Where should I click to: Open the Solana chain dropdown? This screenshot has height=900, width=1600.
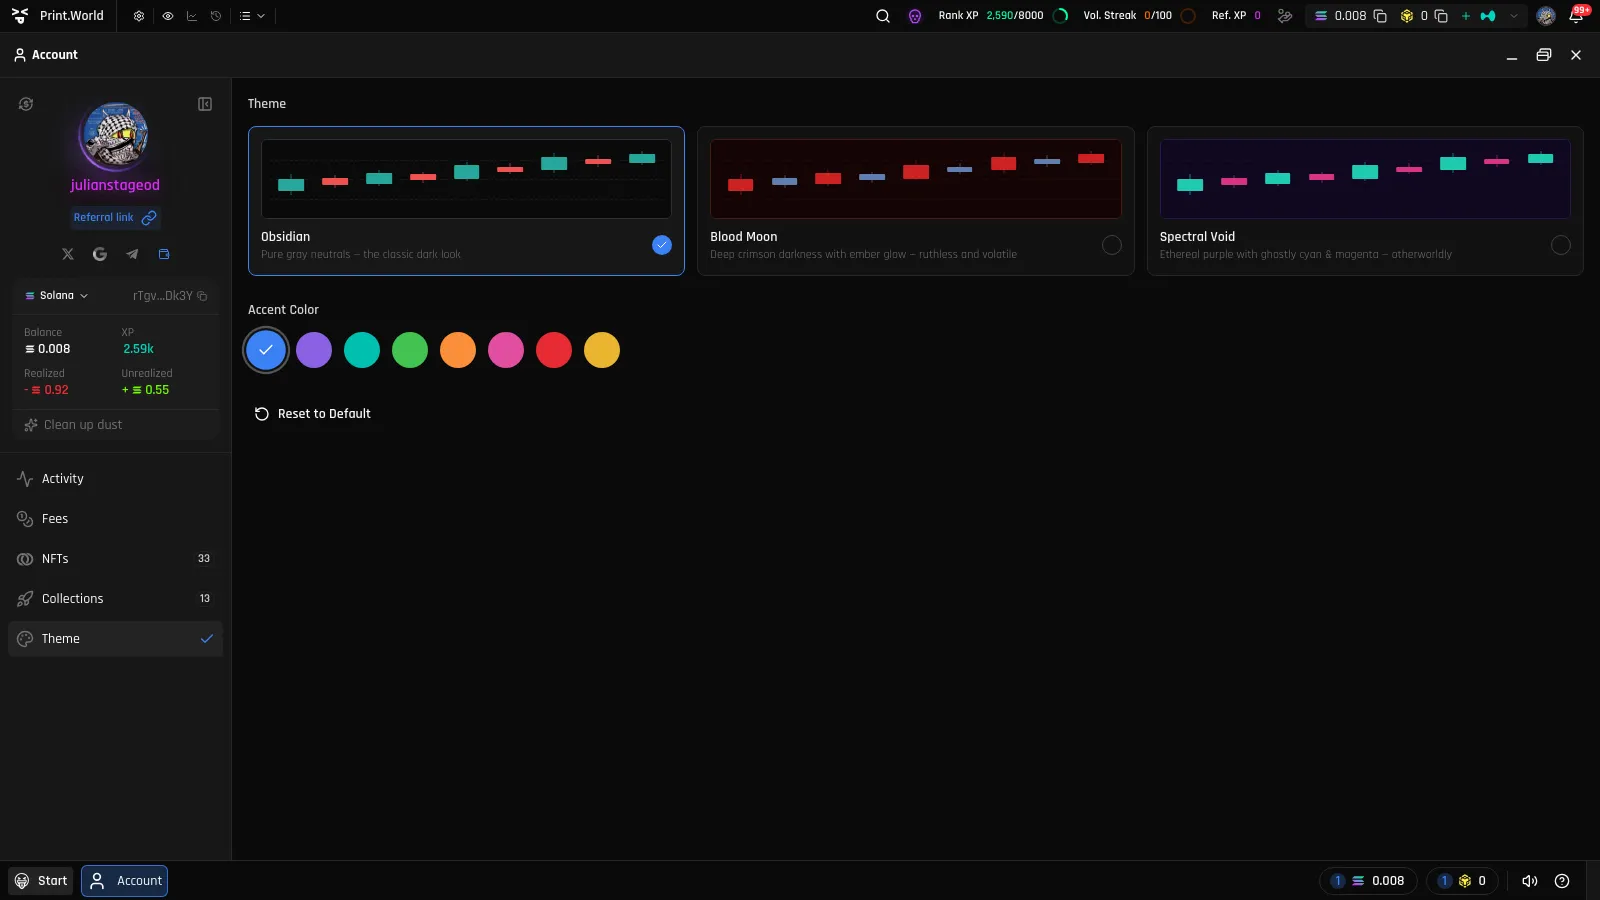click(57, 296)
